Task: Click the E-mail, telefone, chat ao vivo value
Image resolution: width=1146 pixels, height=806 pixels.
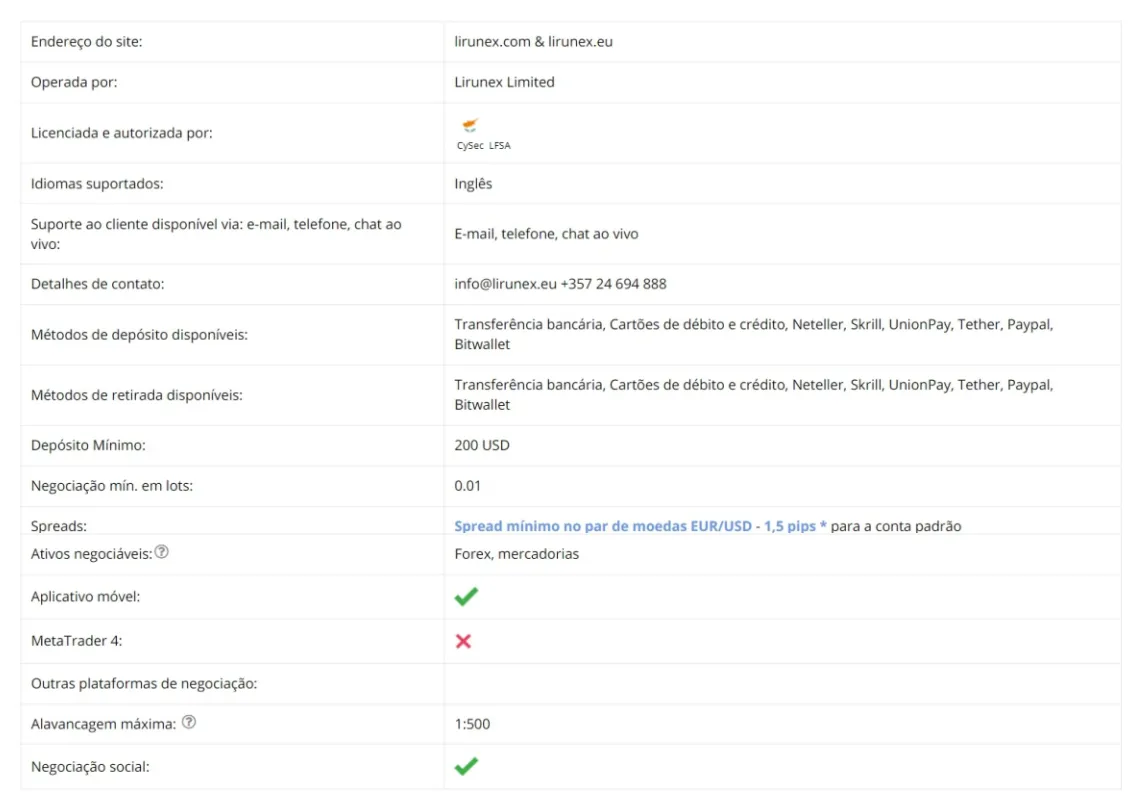Action: 547,234
